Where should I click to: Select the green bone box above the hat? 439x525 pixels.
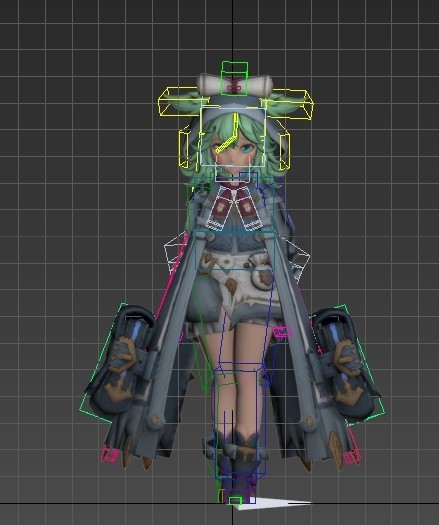pos(234,78)
